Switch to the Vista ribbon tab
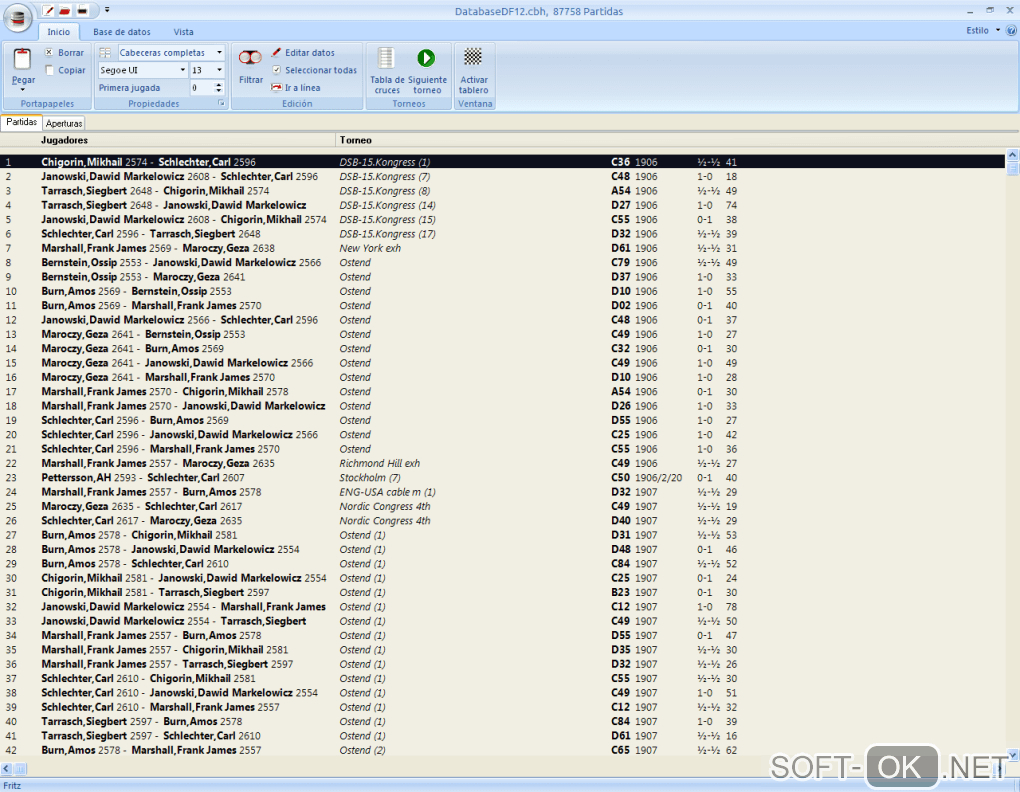This screenshot has width=1020, height=792. 183,32
